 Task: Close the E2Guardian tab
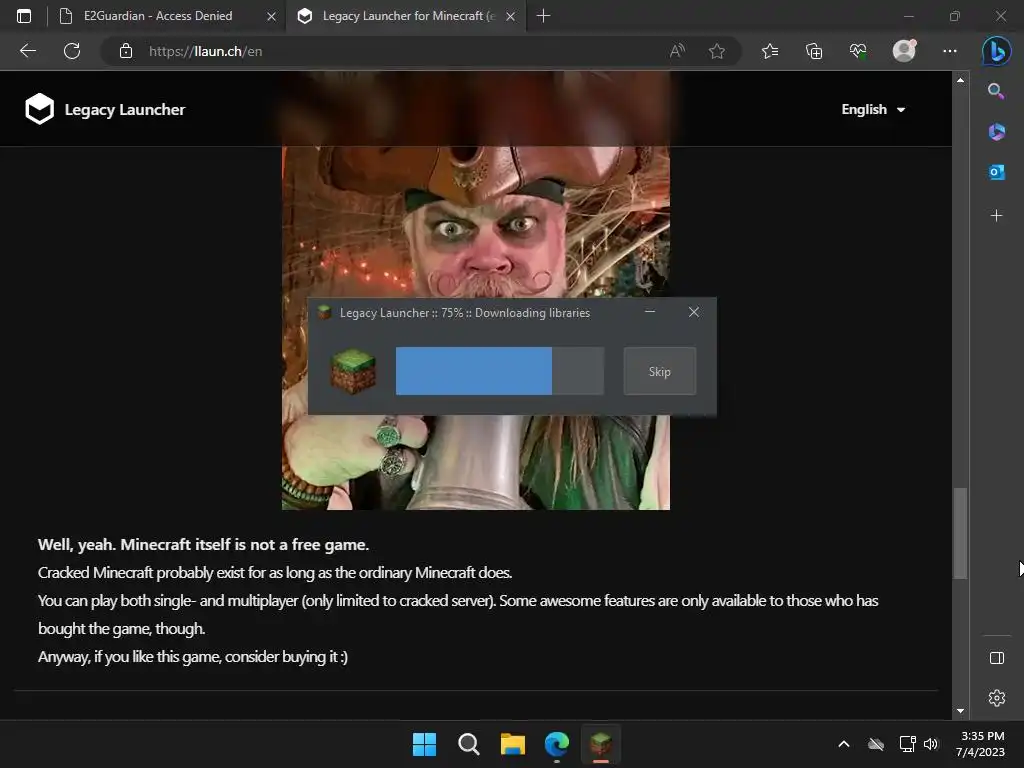pos(271,16)
